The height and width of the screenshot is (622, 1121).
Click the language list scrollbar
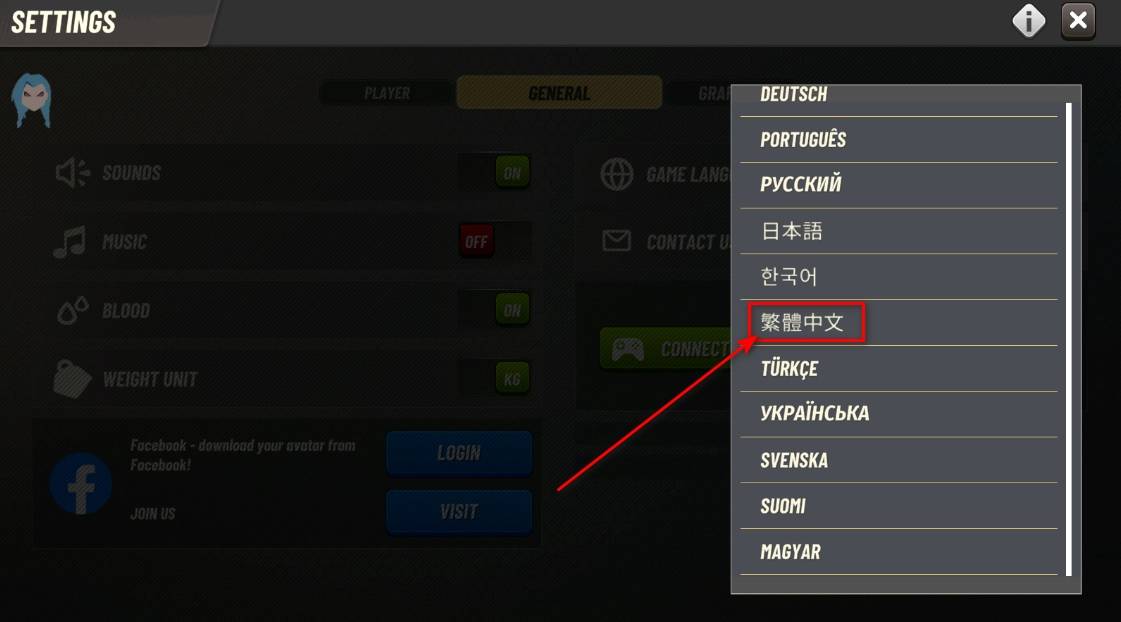pos(1069,340)
